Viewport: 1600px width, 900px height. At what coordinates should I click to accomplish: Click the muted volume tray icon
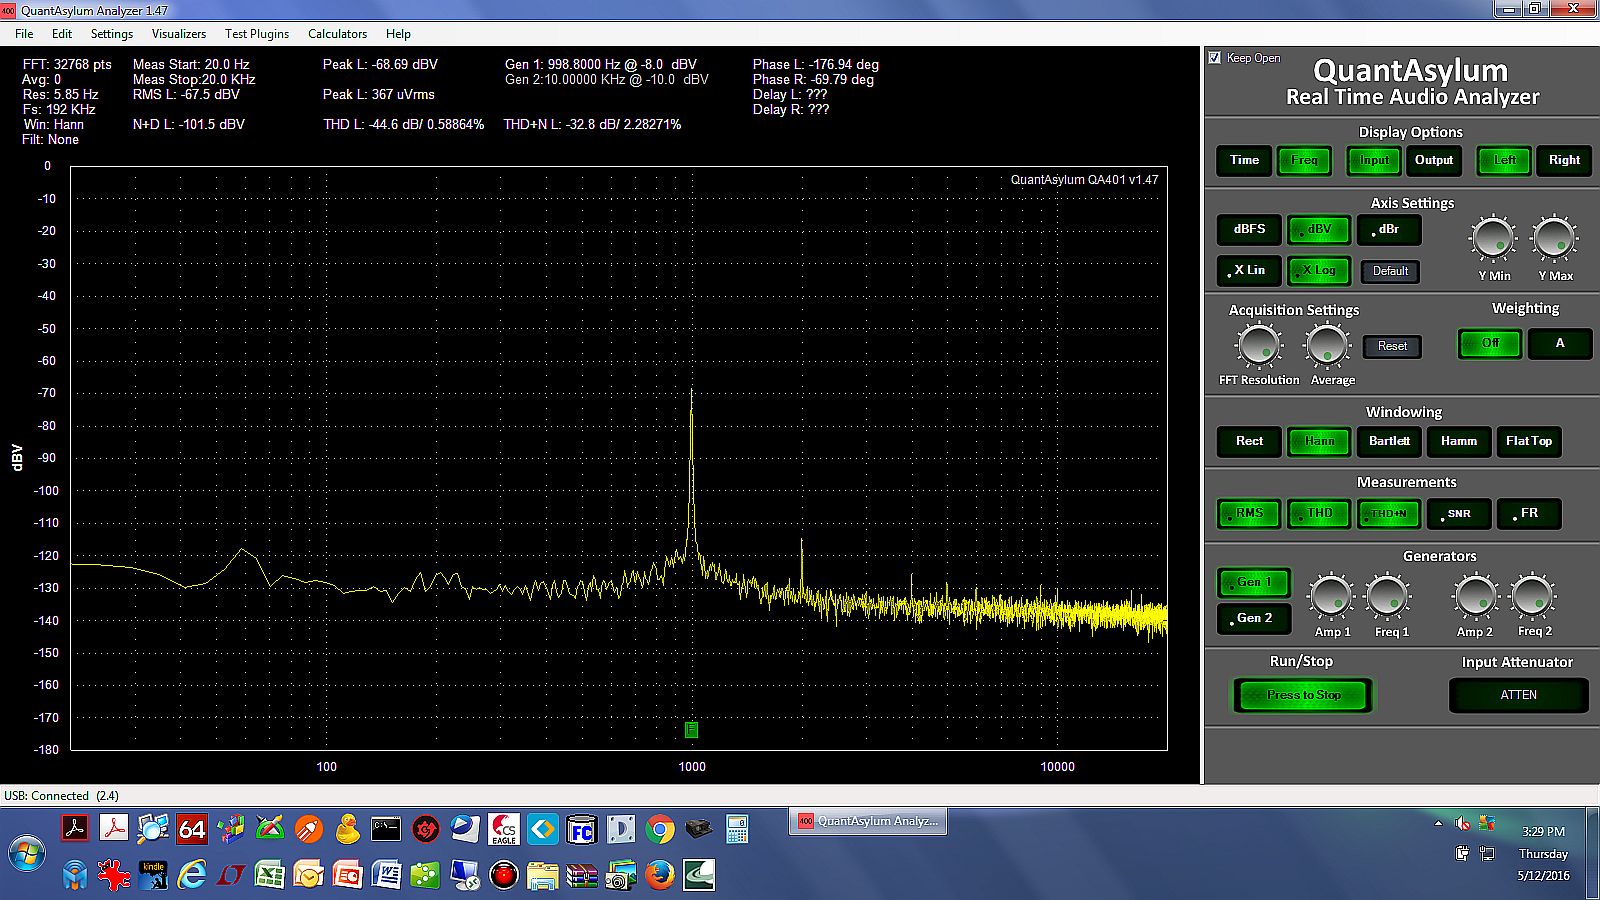pyautogui.click(x=1462, y=824)
